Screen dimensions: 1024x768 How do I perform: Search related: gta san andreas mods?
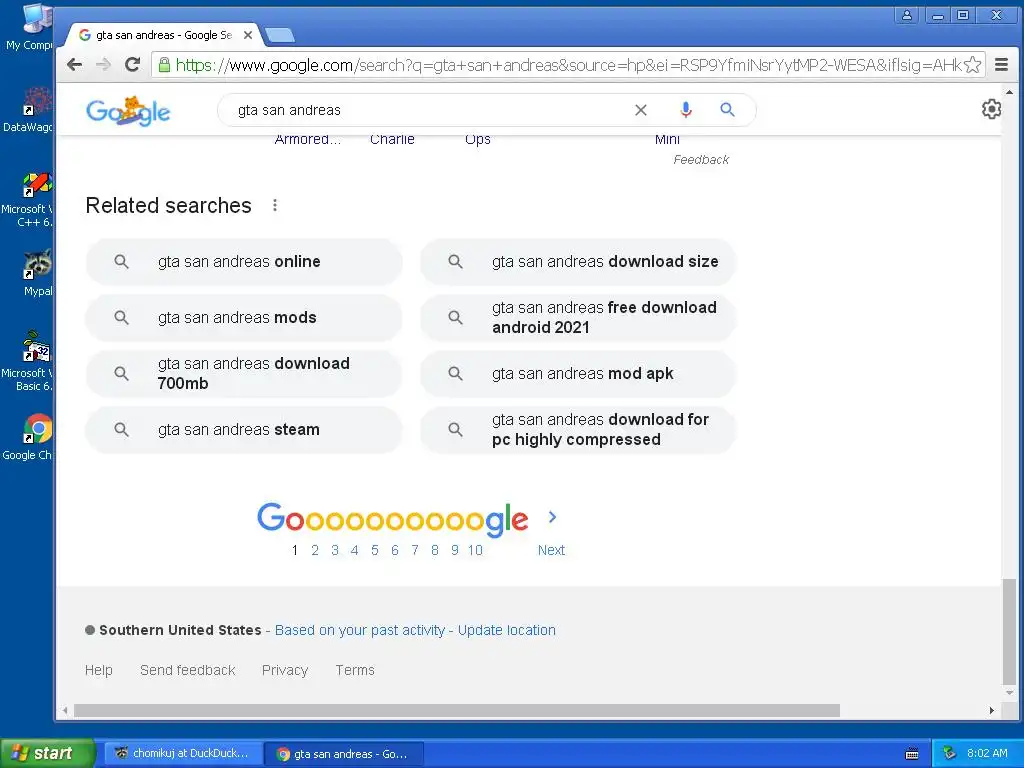pos(244,318)
